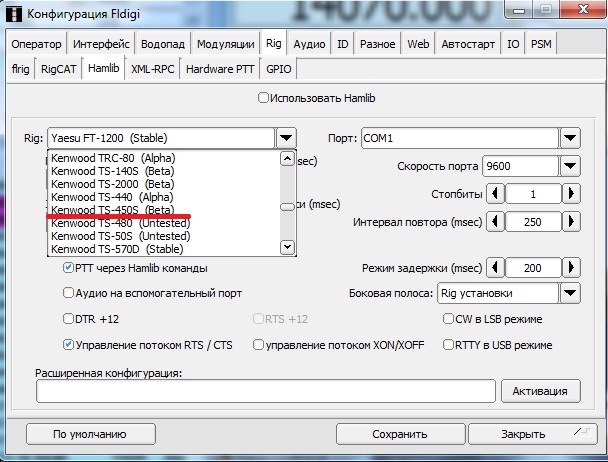Open the port speed 9600 dropdown
The width and height of the screenshot is (608, 462).
pos(570,166)
